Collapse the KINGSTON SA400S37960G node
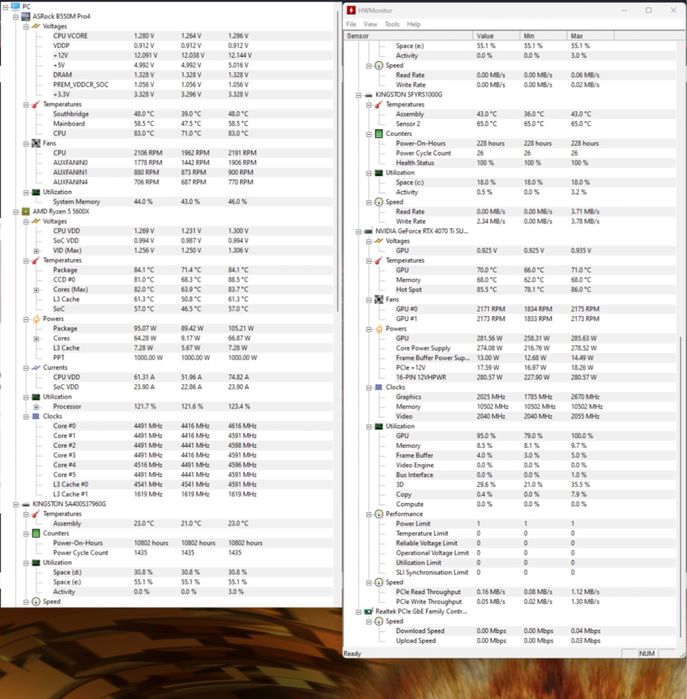The image size is (687, 699). pos(16,505)
